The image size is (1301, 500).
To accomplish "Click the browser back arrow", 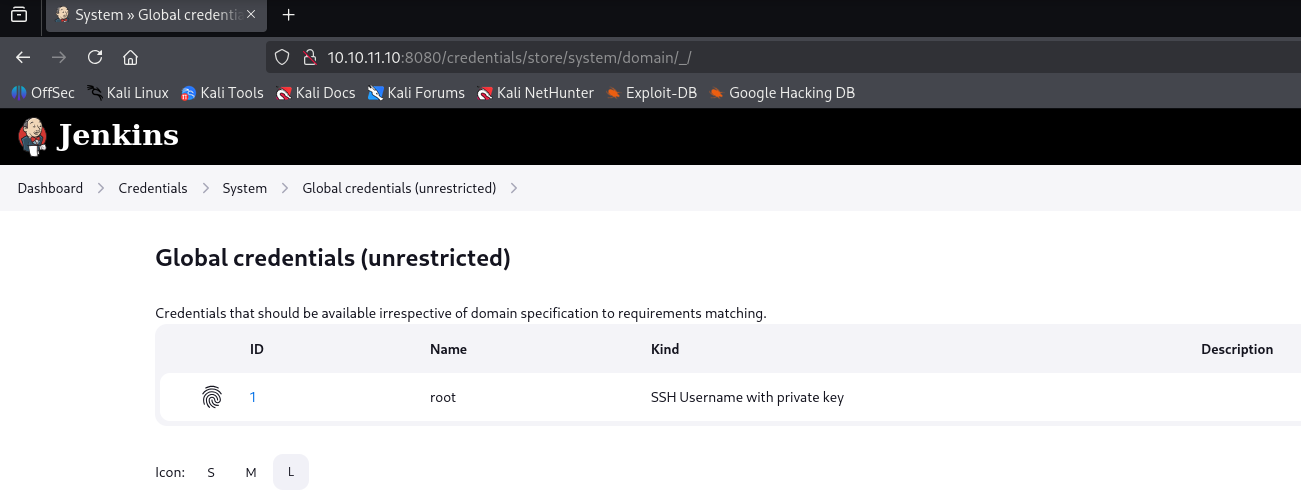I will pyautogui.click(x=23, y=57).
